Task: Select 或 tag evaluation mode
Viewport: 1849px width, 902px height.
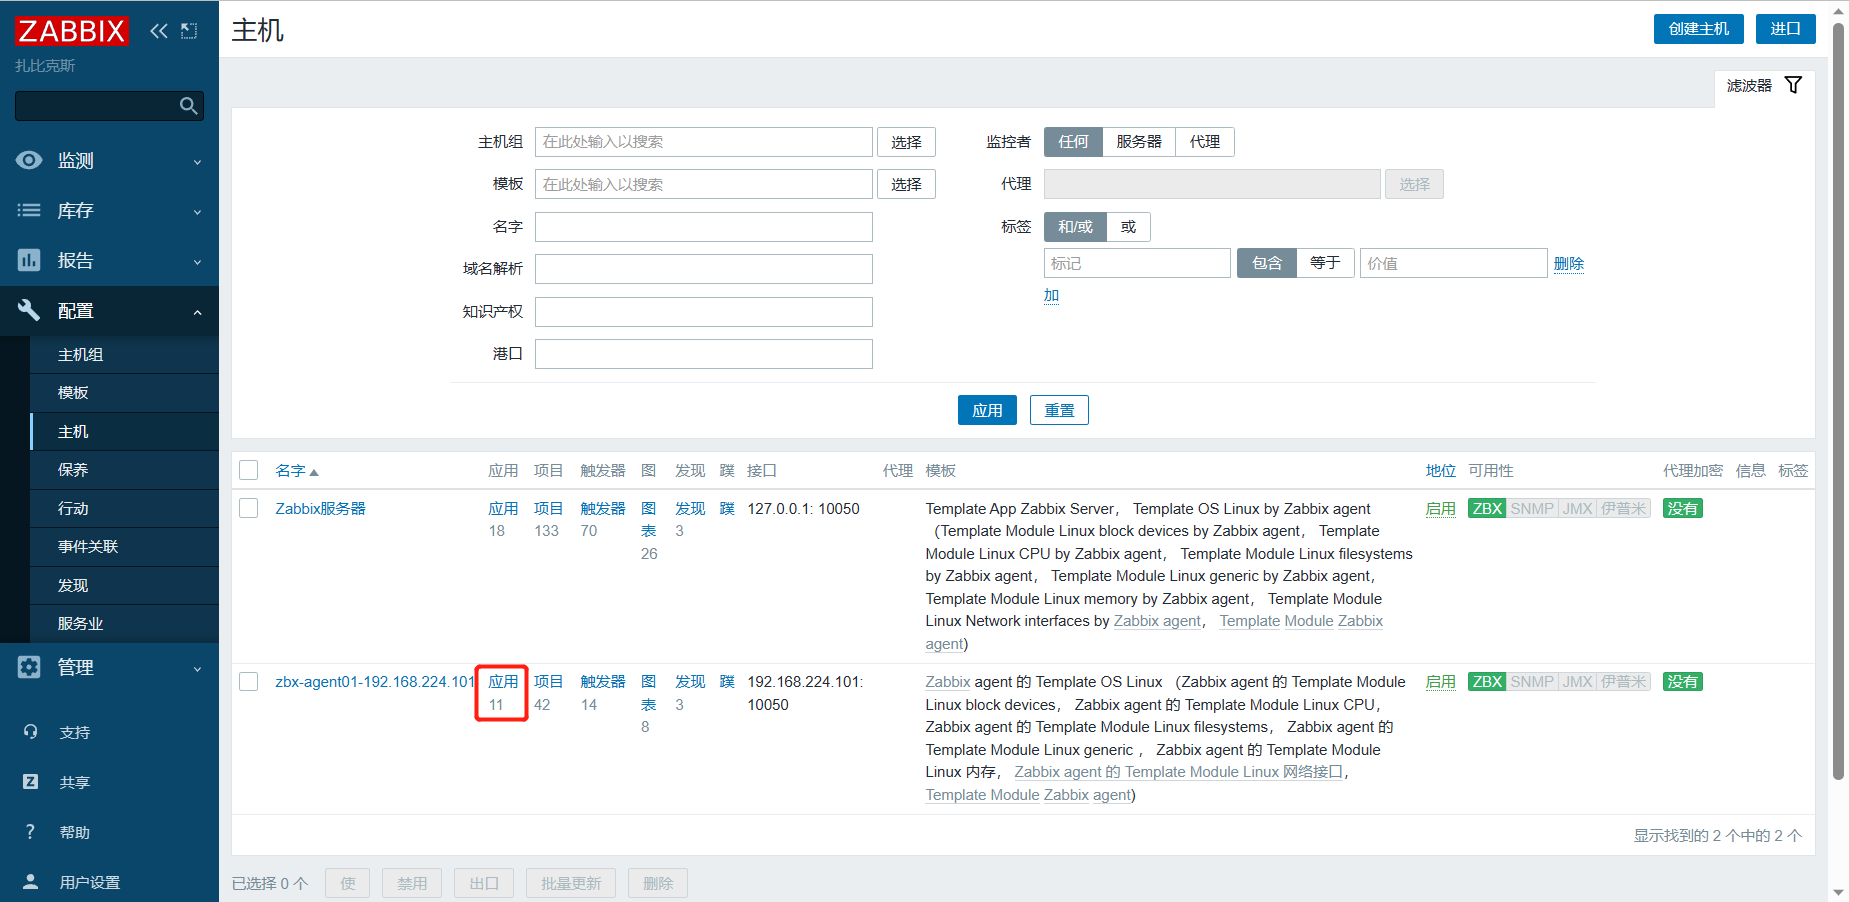Action: point(1128,227)
